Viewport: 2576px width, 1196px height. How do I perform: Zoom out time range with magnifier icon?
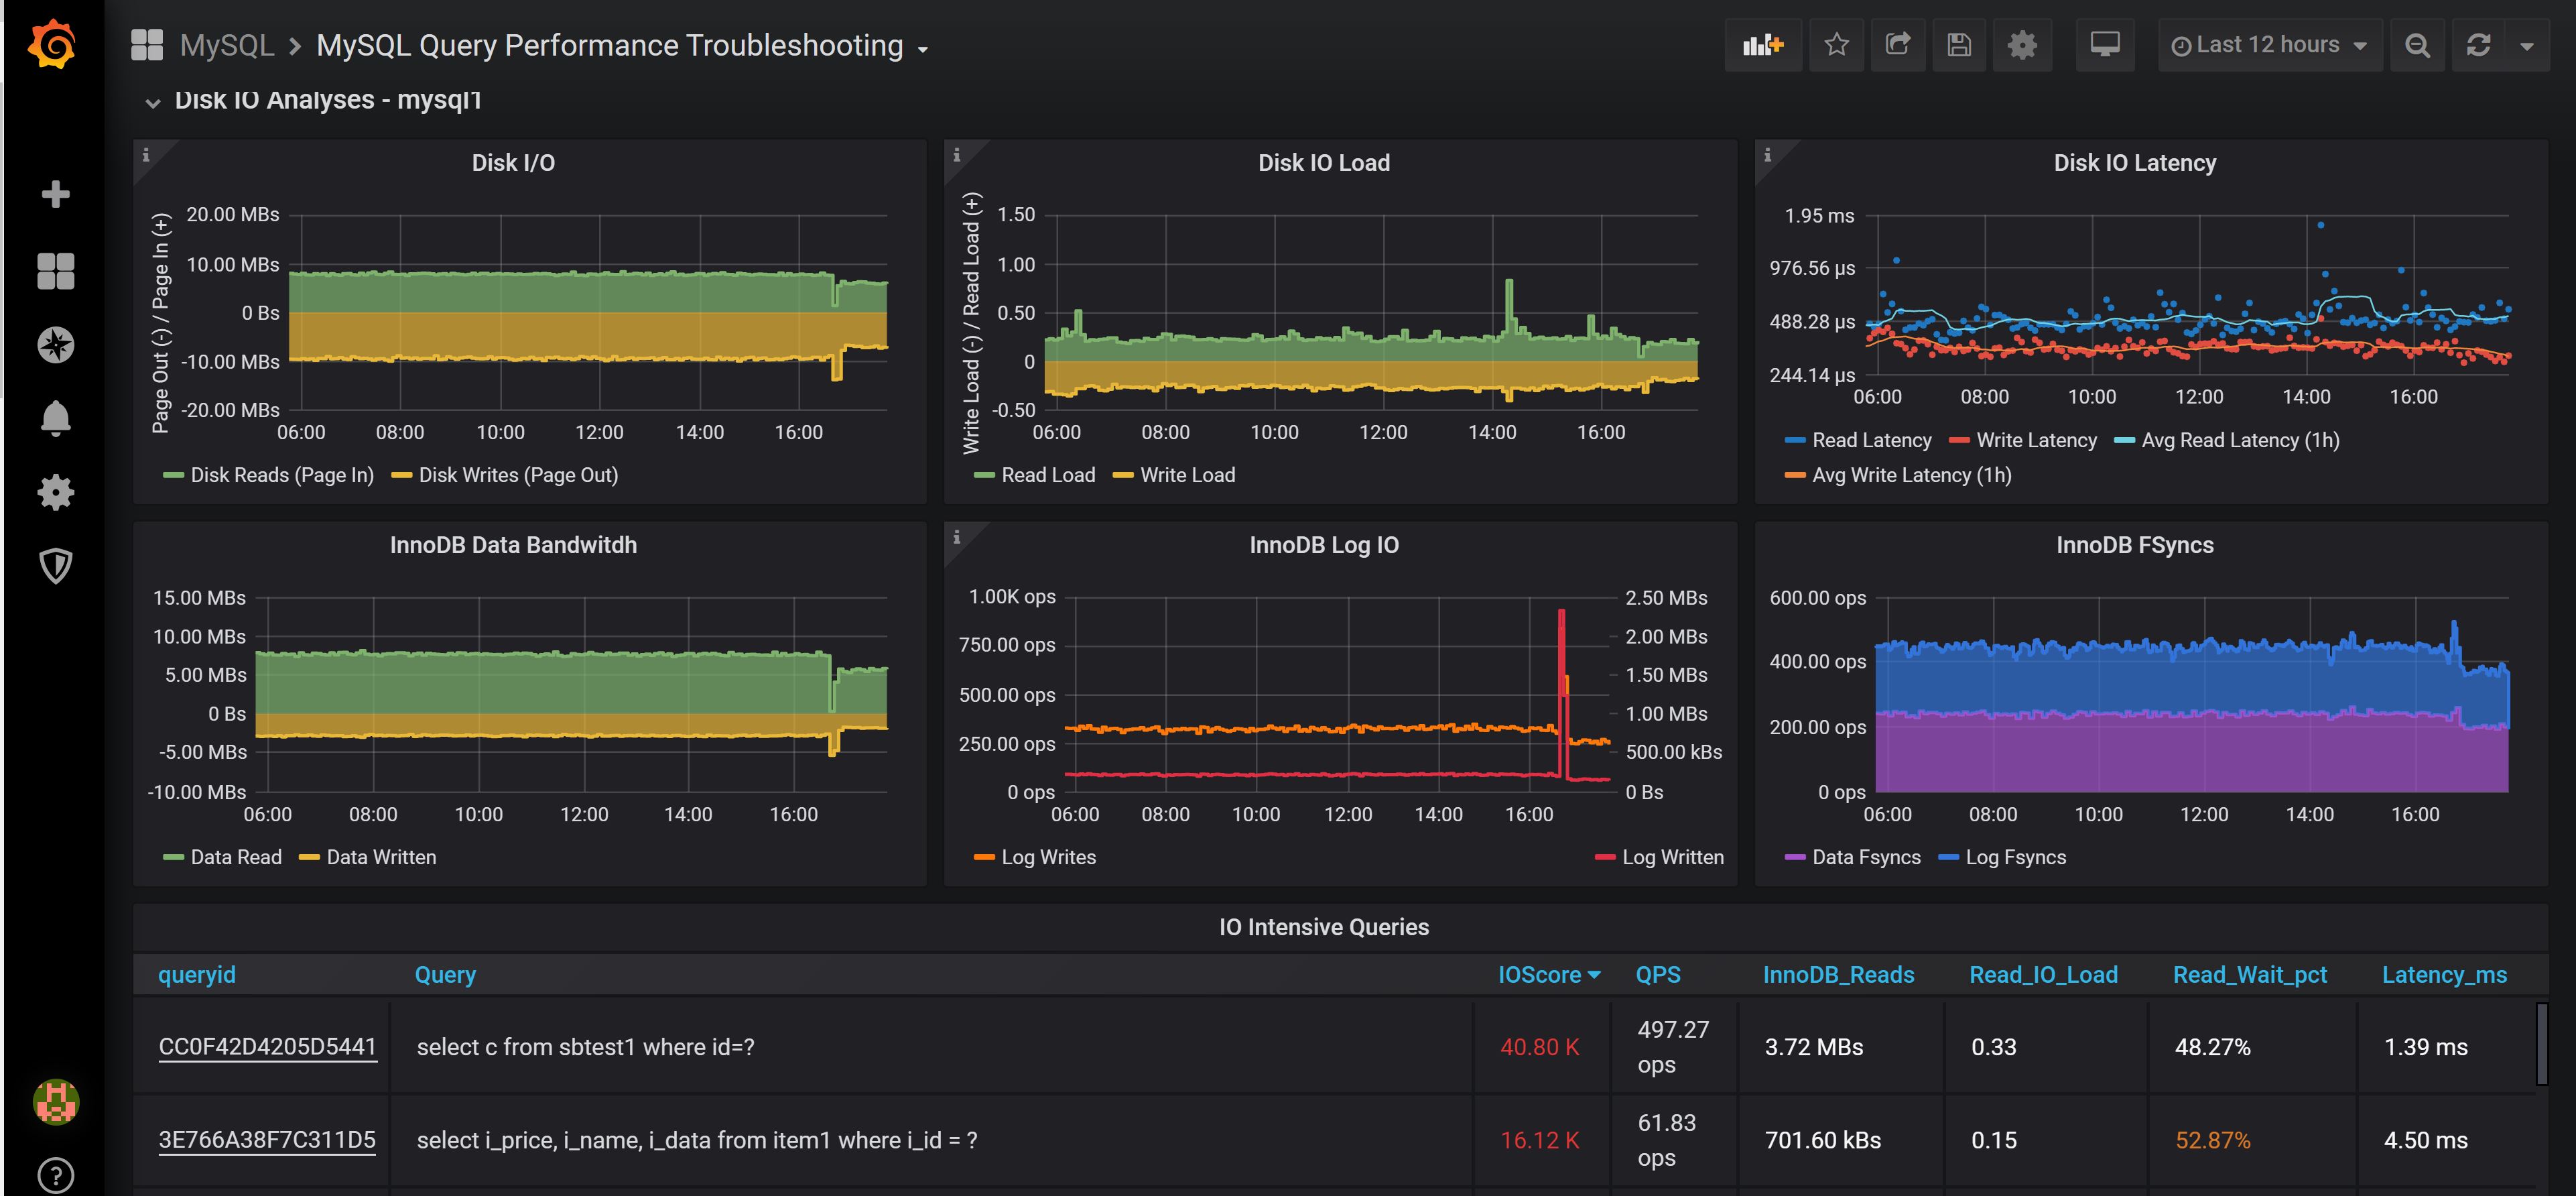[x=2417, y=45]
